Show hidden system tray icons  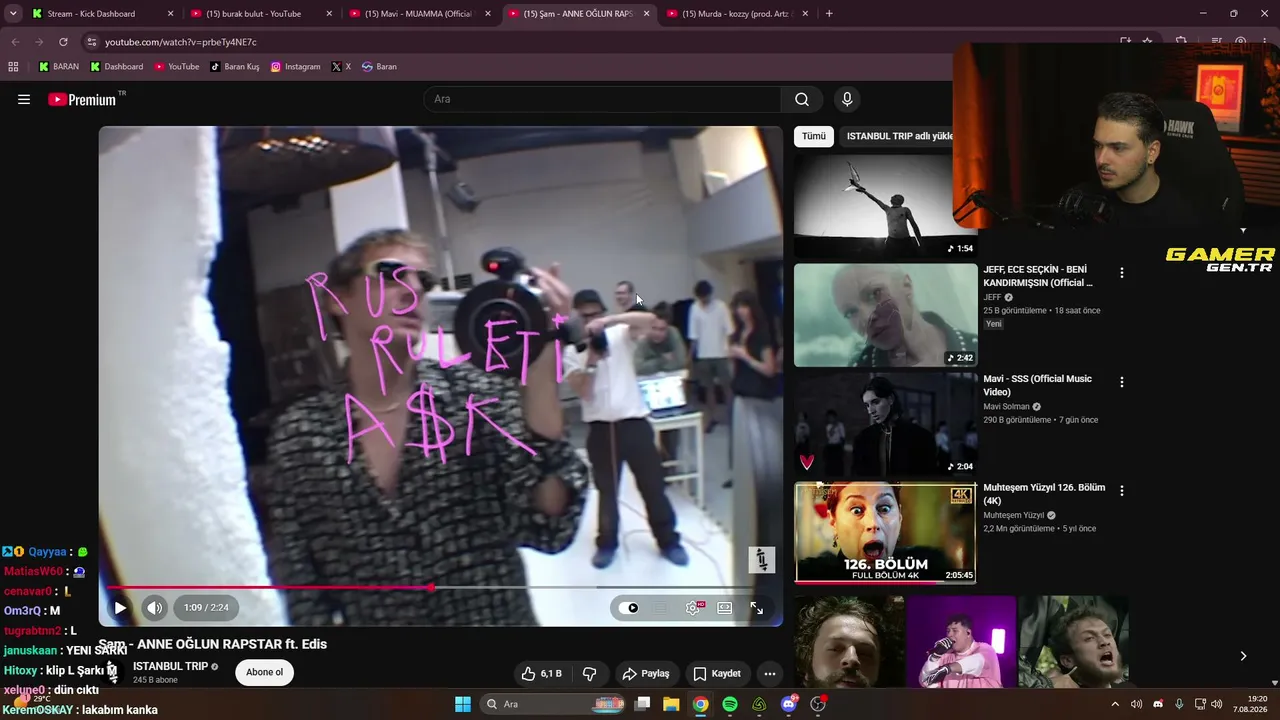tap(1115, 704)
